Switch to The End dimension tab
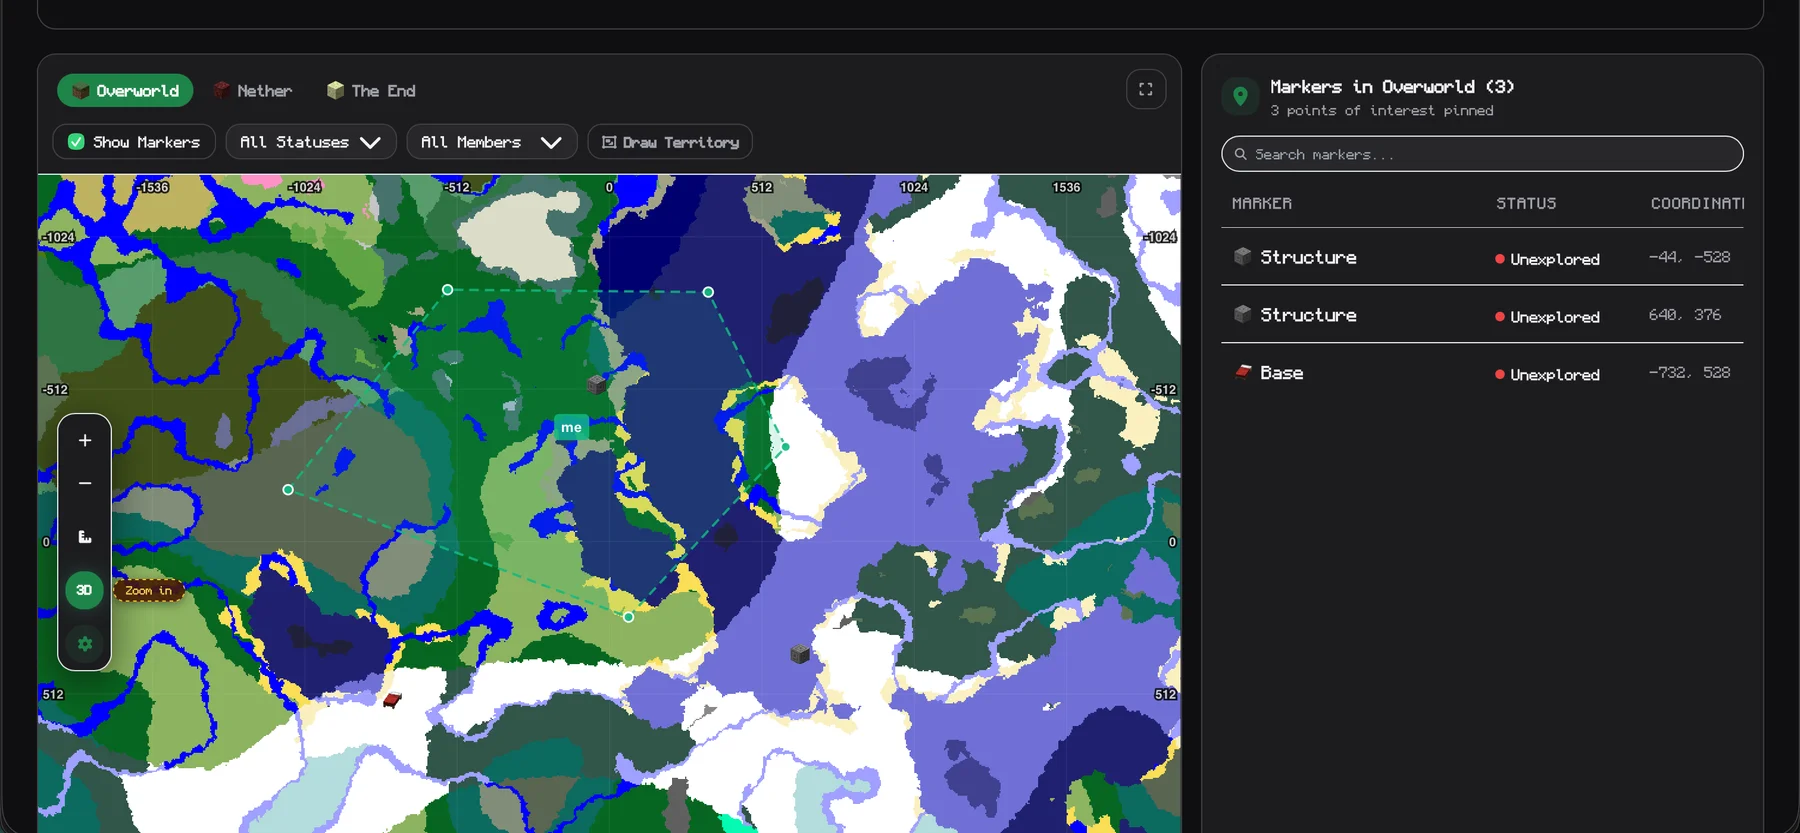Viewport: 1800px width, 833px height. 371,90
